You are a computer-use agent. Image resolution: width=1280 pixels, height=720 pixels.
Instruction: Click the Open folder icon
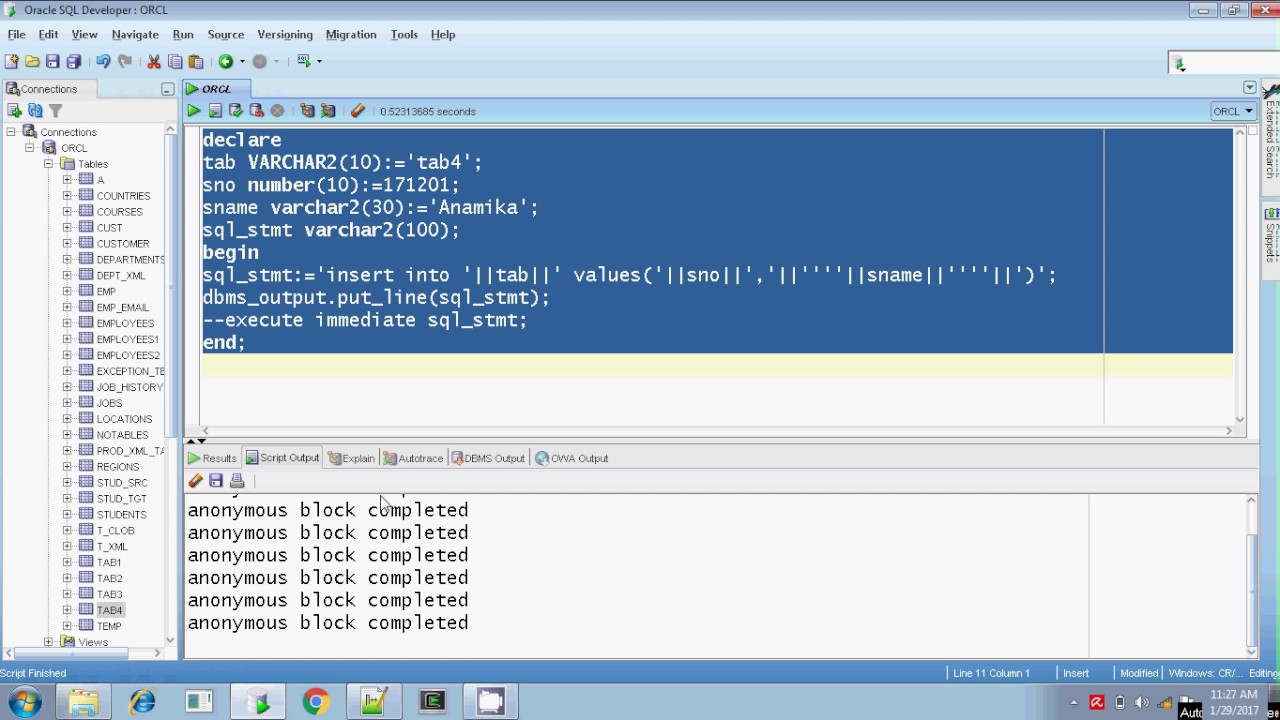click(32, 61)
